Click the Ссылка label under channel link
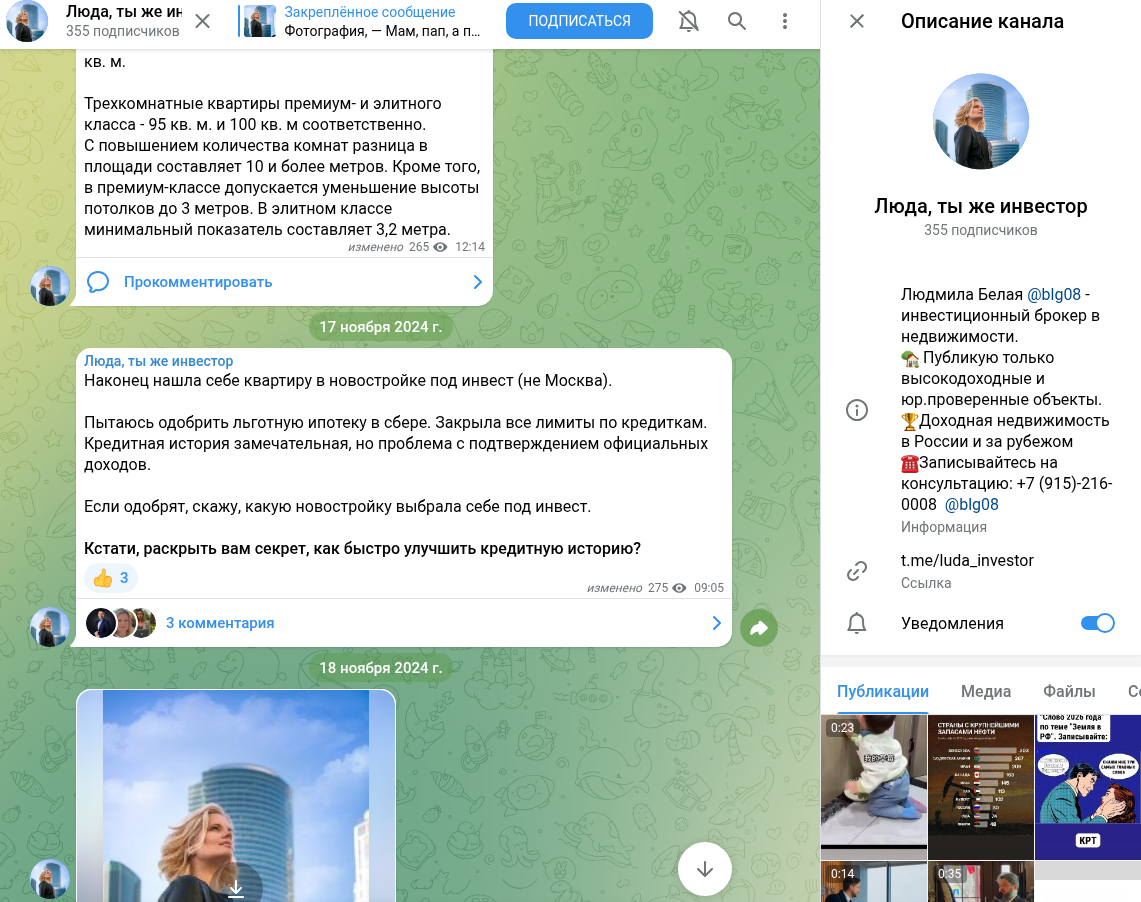This screenshot has width=1141, height=902. (x=926, y=583)
